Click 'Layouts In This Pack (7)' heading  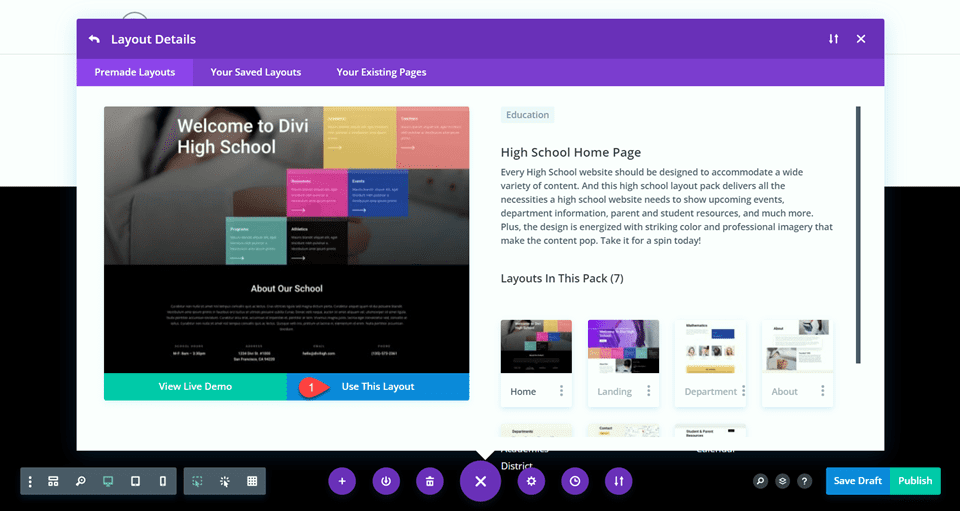click(x=562, y=278)
